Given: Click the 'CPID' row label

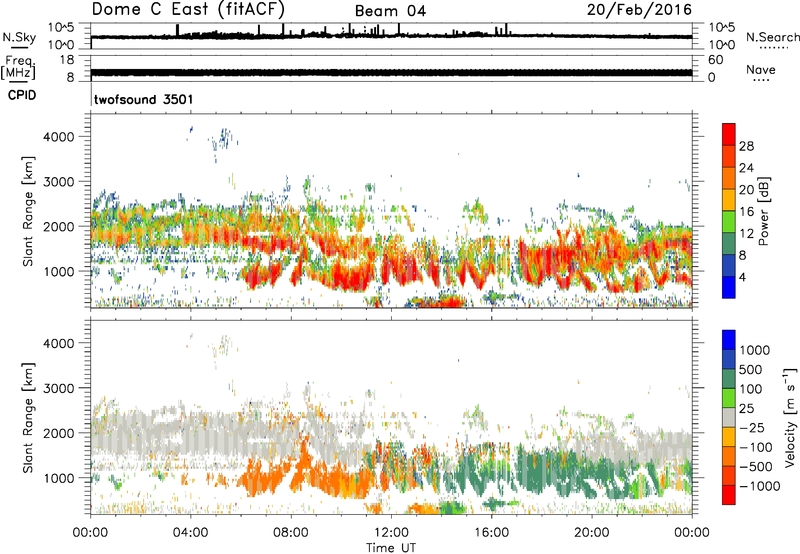Looking at the screenshot, I should point(22,95).
